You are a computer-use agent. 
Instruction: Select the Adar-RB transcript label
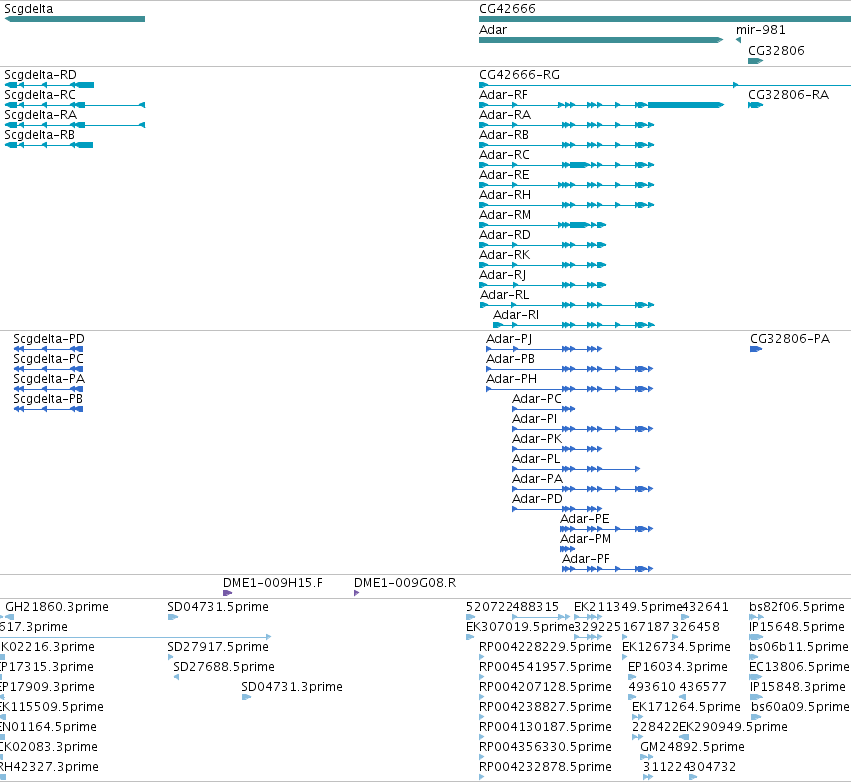(x=504, y=135)
